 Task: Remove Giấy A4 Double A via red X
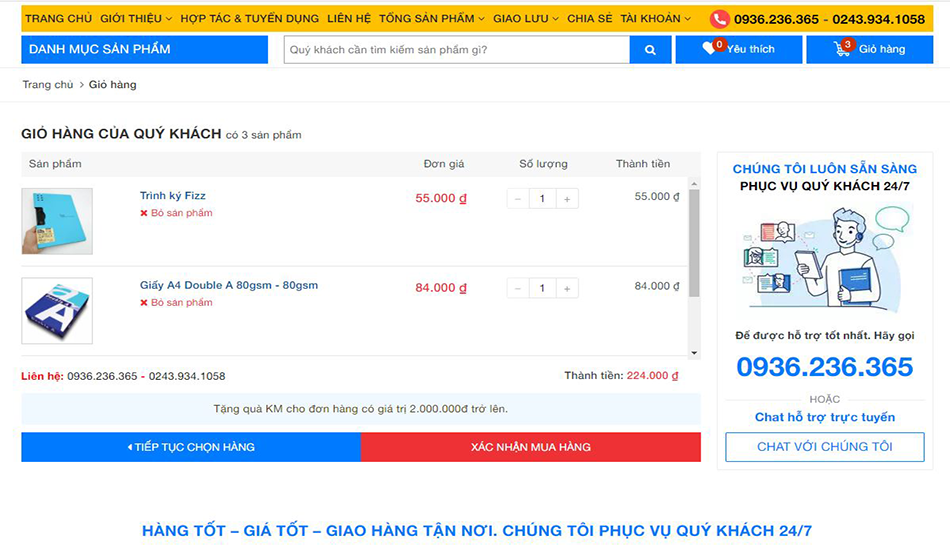point(144,303)
